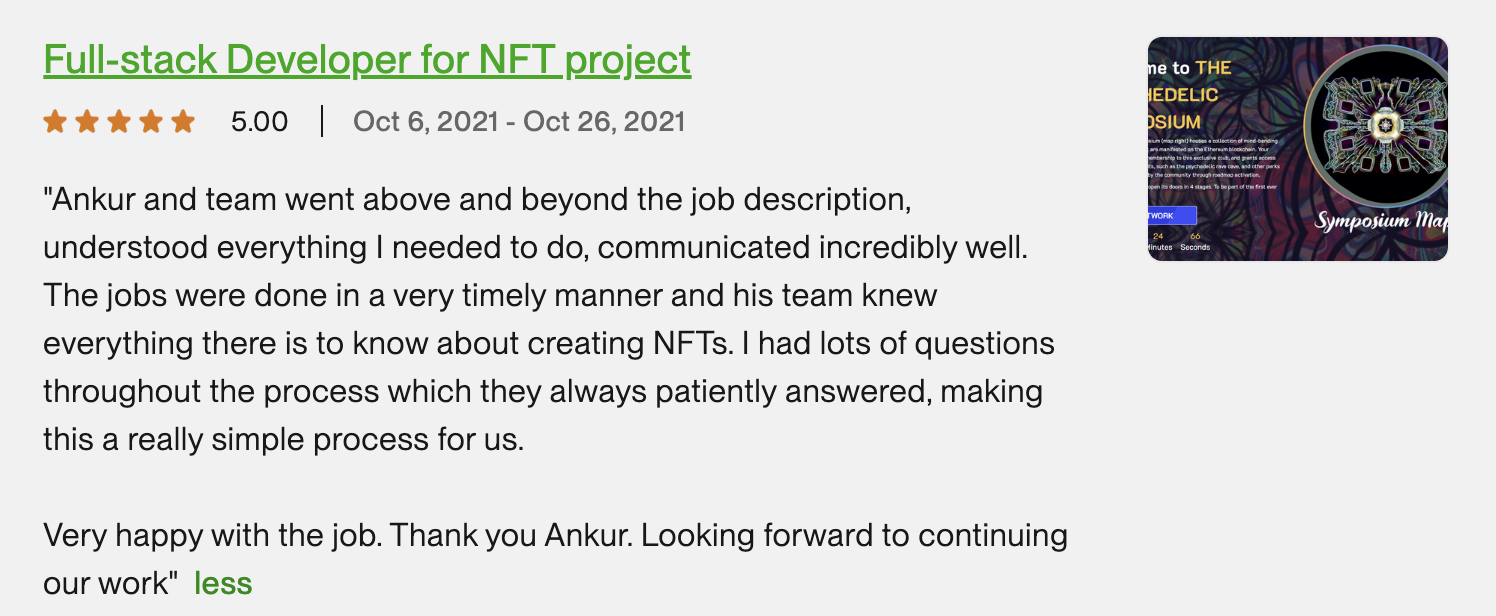1496x616 pixels.
Task: Click the 24 Minutes countdown in the thumbnail
Action: pos(1159,241)
